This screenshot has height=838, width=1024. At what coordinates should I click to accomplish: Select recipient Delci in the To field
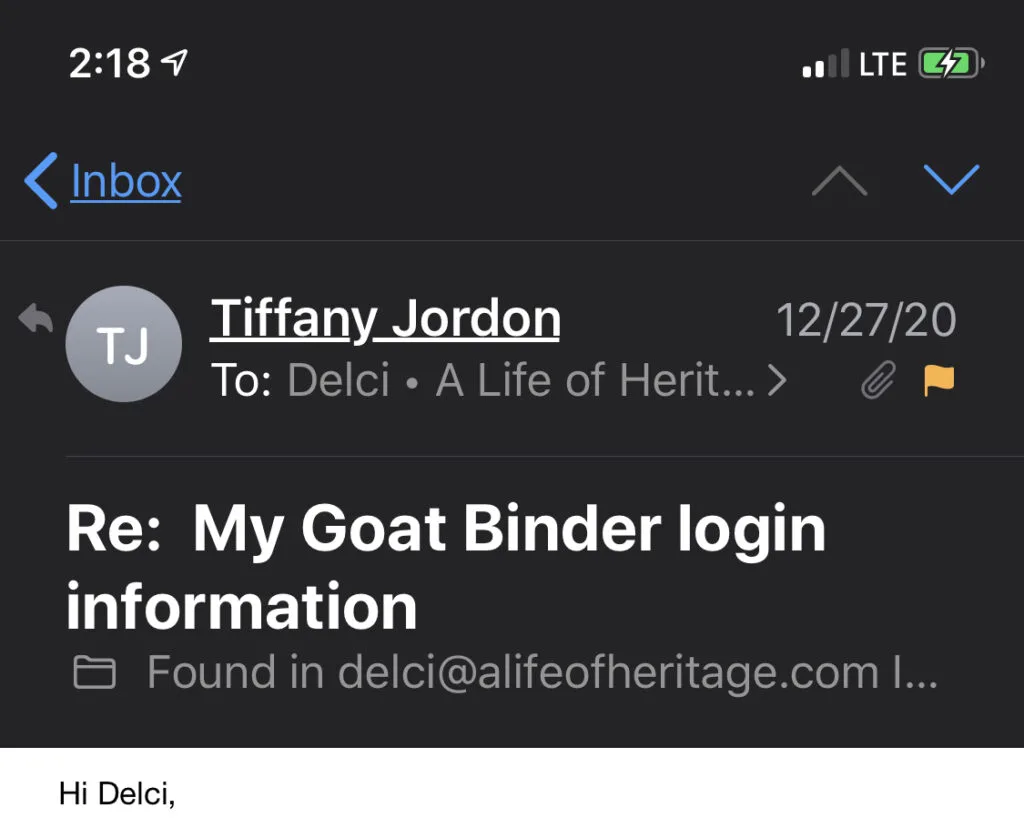[x=338, y=379]
